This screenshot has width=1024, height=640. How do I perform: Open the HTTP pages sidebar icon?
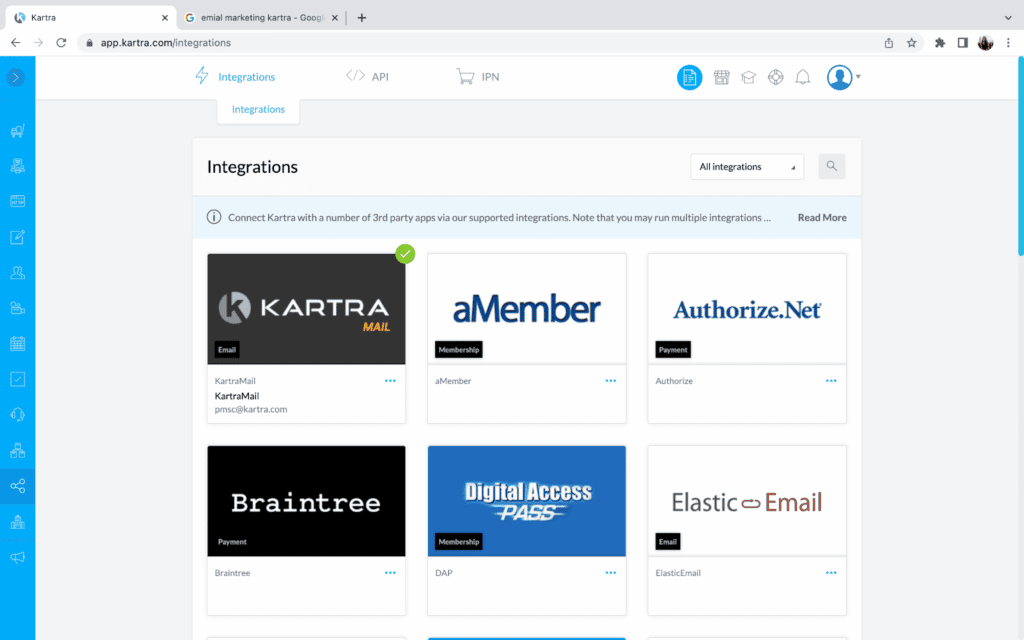[x=18, y=201]
